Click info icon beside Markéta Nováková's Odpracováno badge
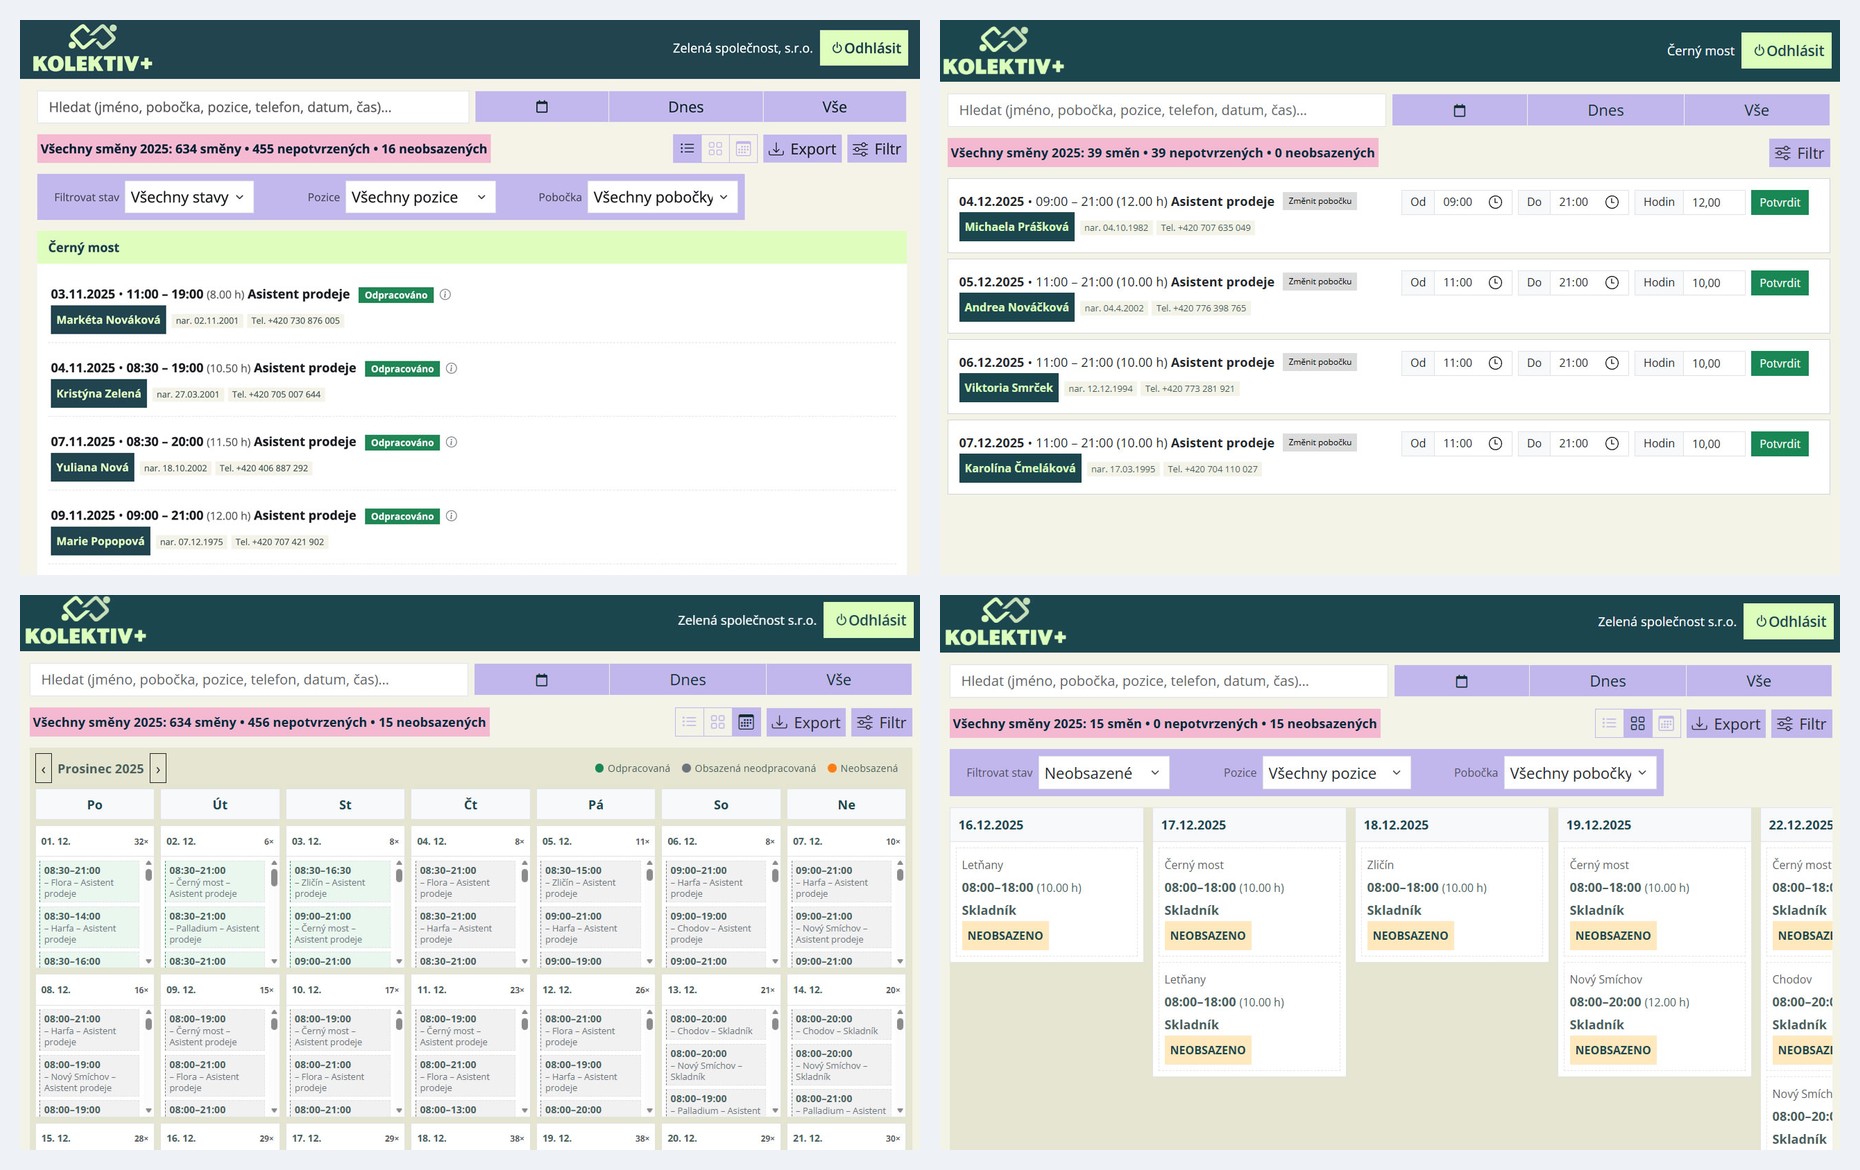Image resolution: width=1860 pixels, height=1170 pixels. coord(445,295)
